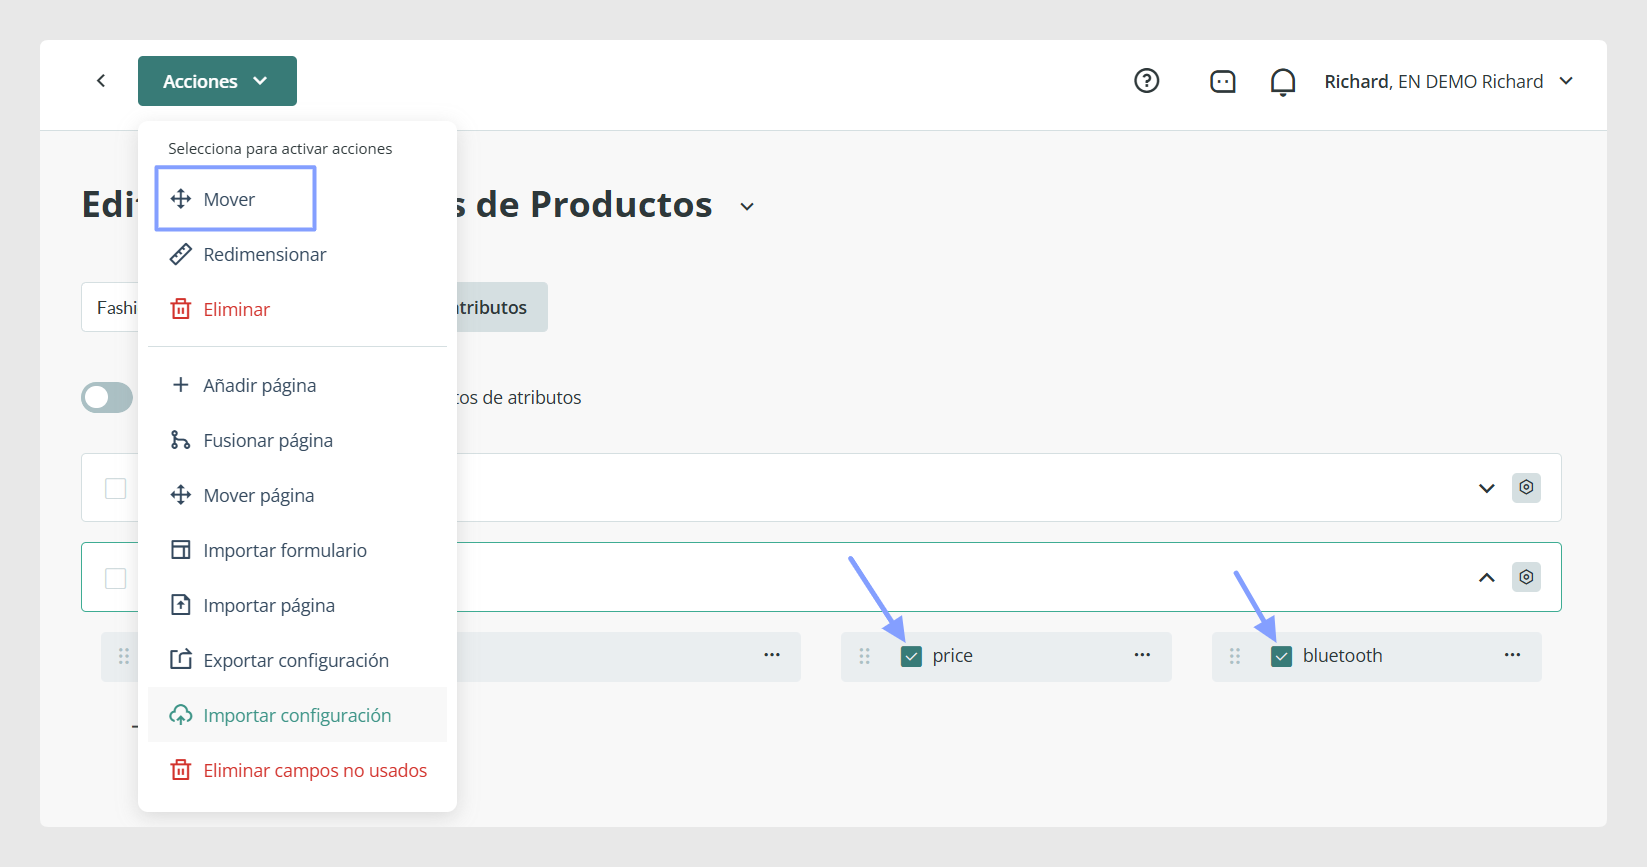
Task: Open the notifications bell
Action: pyautogui.click(x=1283, y=81)
